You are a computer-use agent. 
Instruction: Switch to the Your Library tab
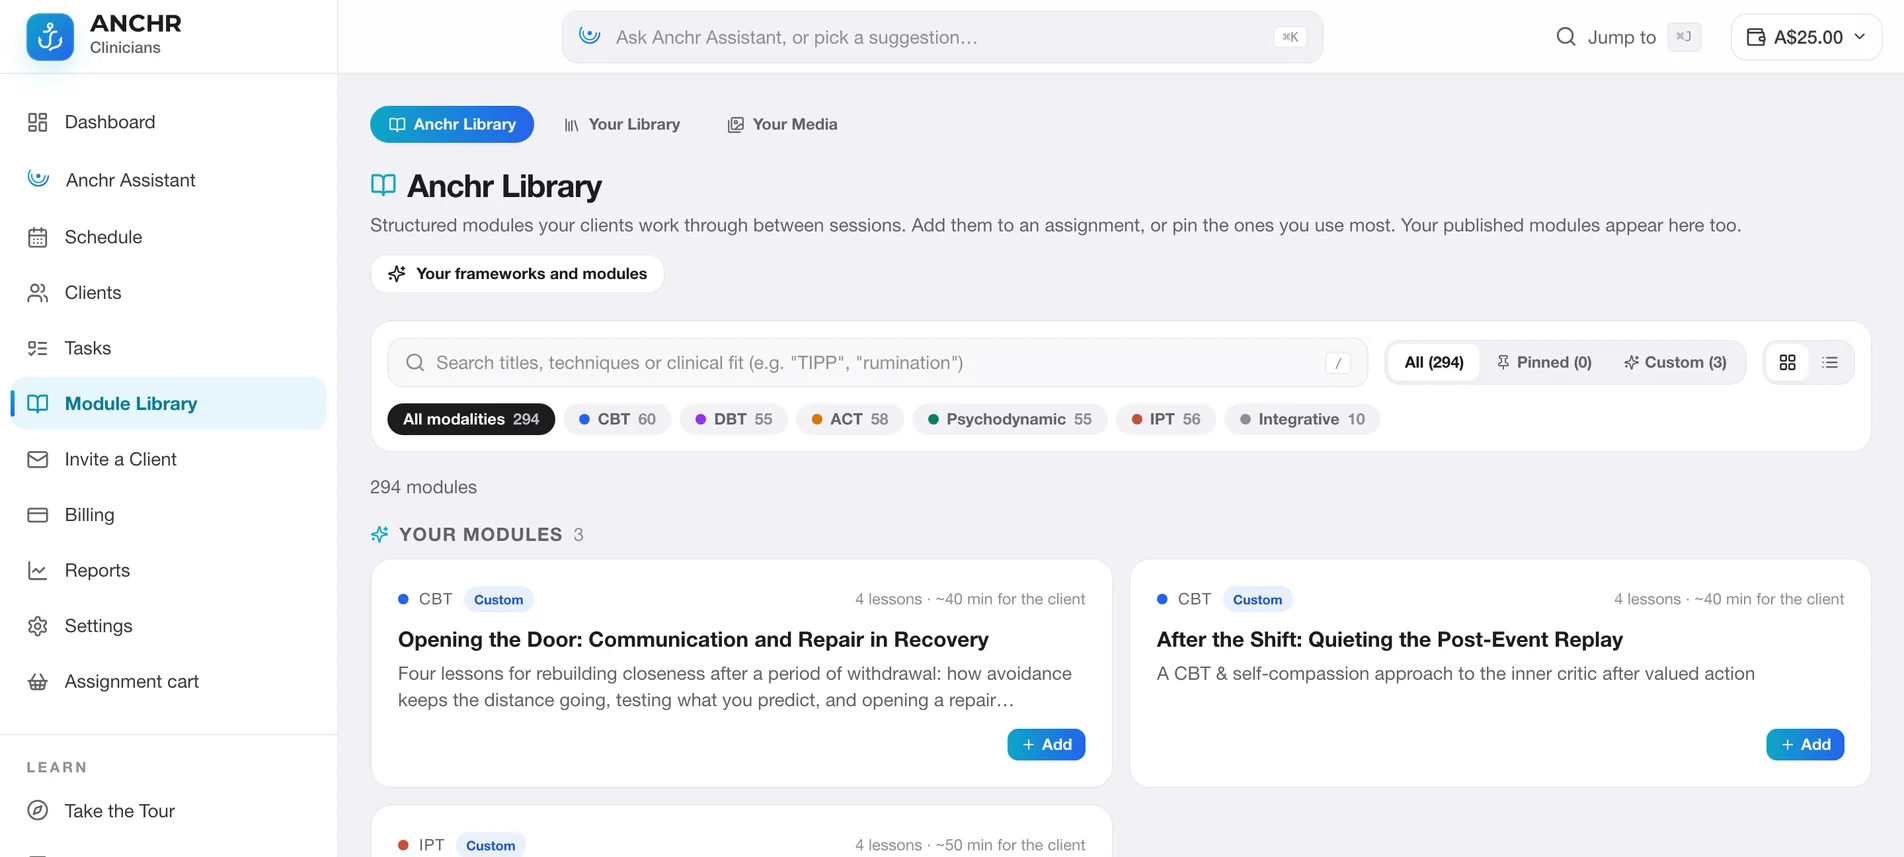click(622, 124)
